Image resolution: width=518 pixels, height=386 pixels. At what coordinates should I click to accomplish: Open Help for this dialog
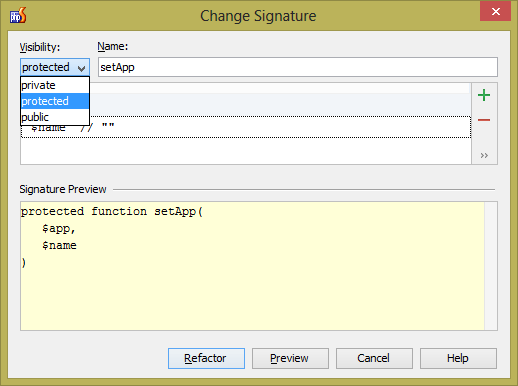(458, 358)
